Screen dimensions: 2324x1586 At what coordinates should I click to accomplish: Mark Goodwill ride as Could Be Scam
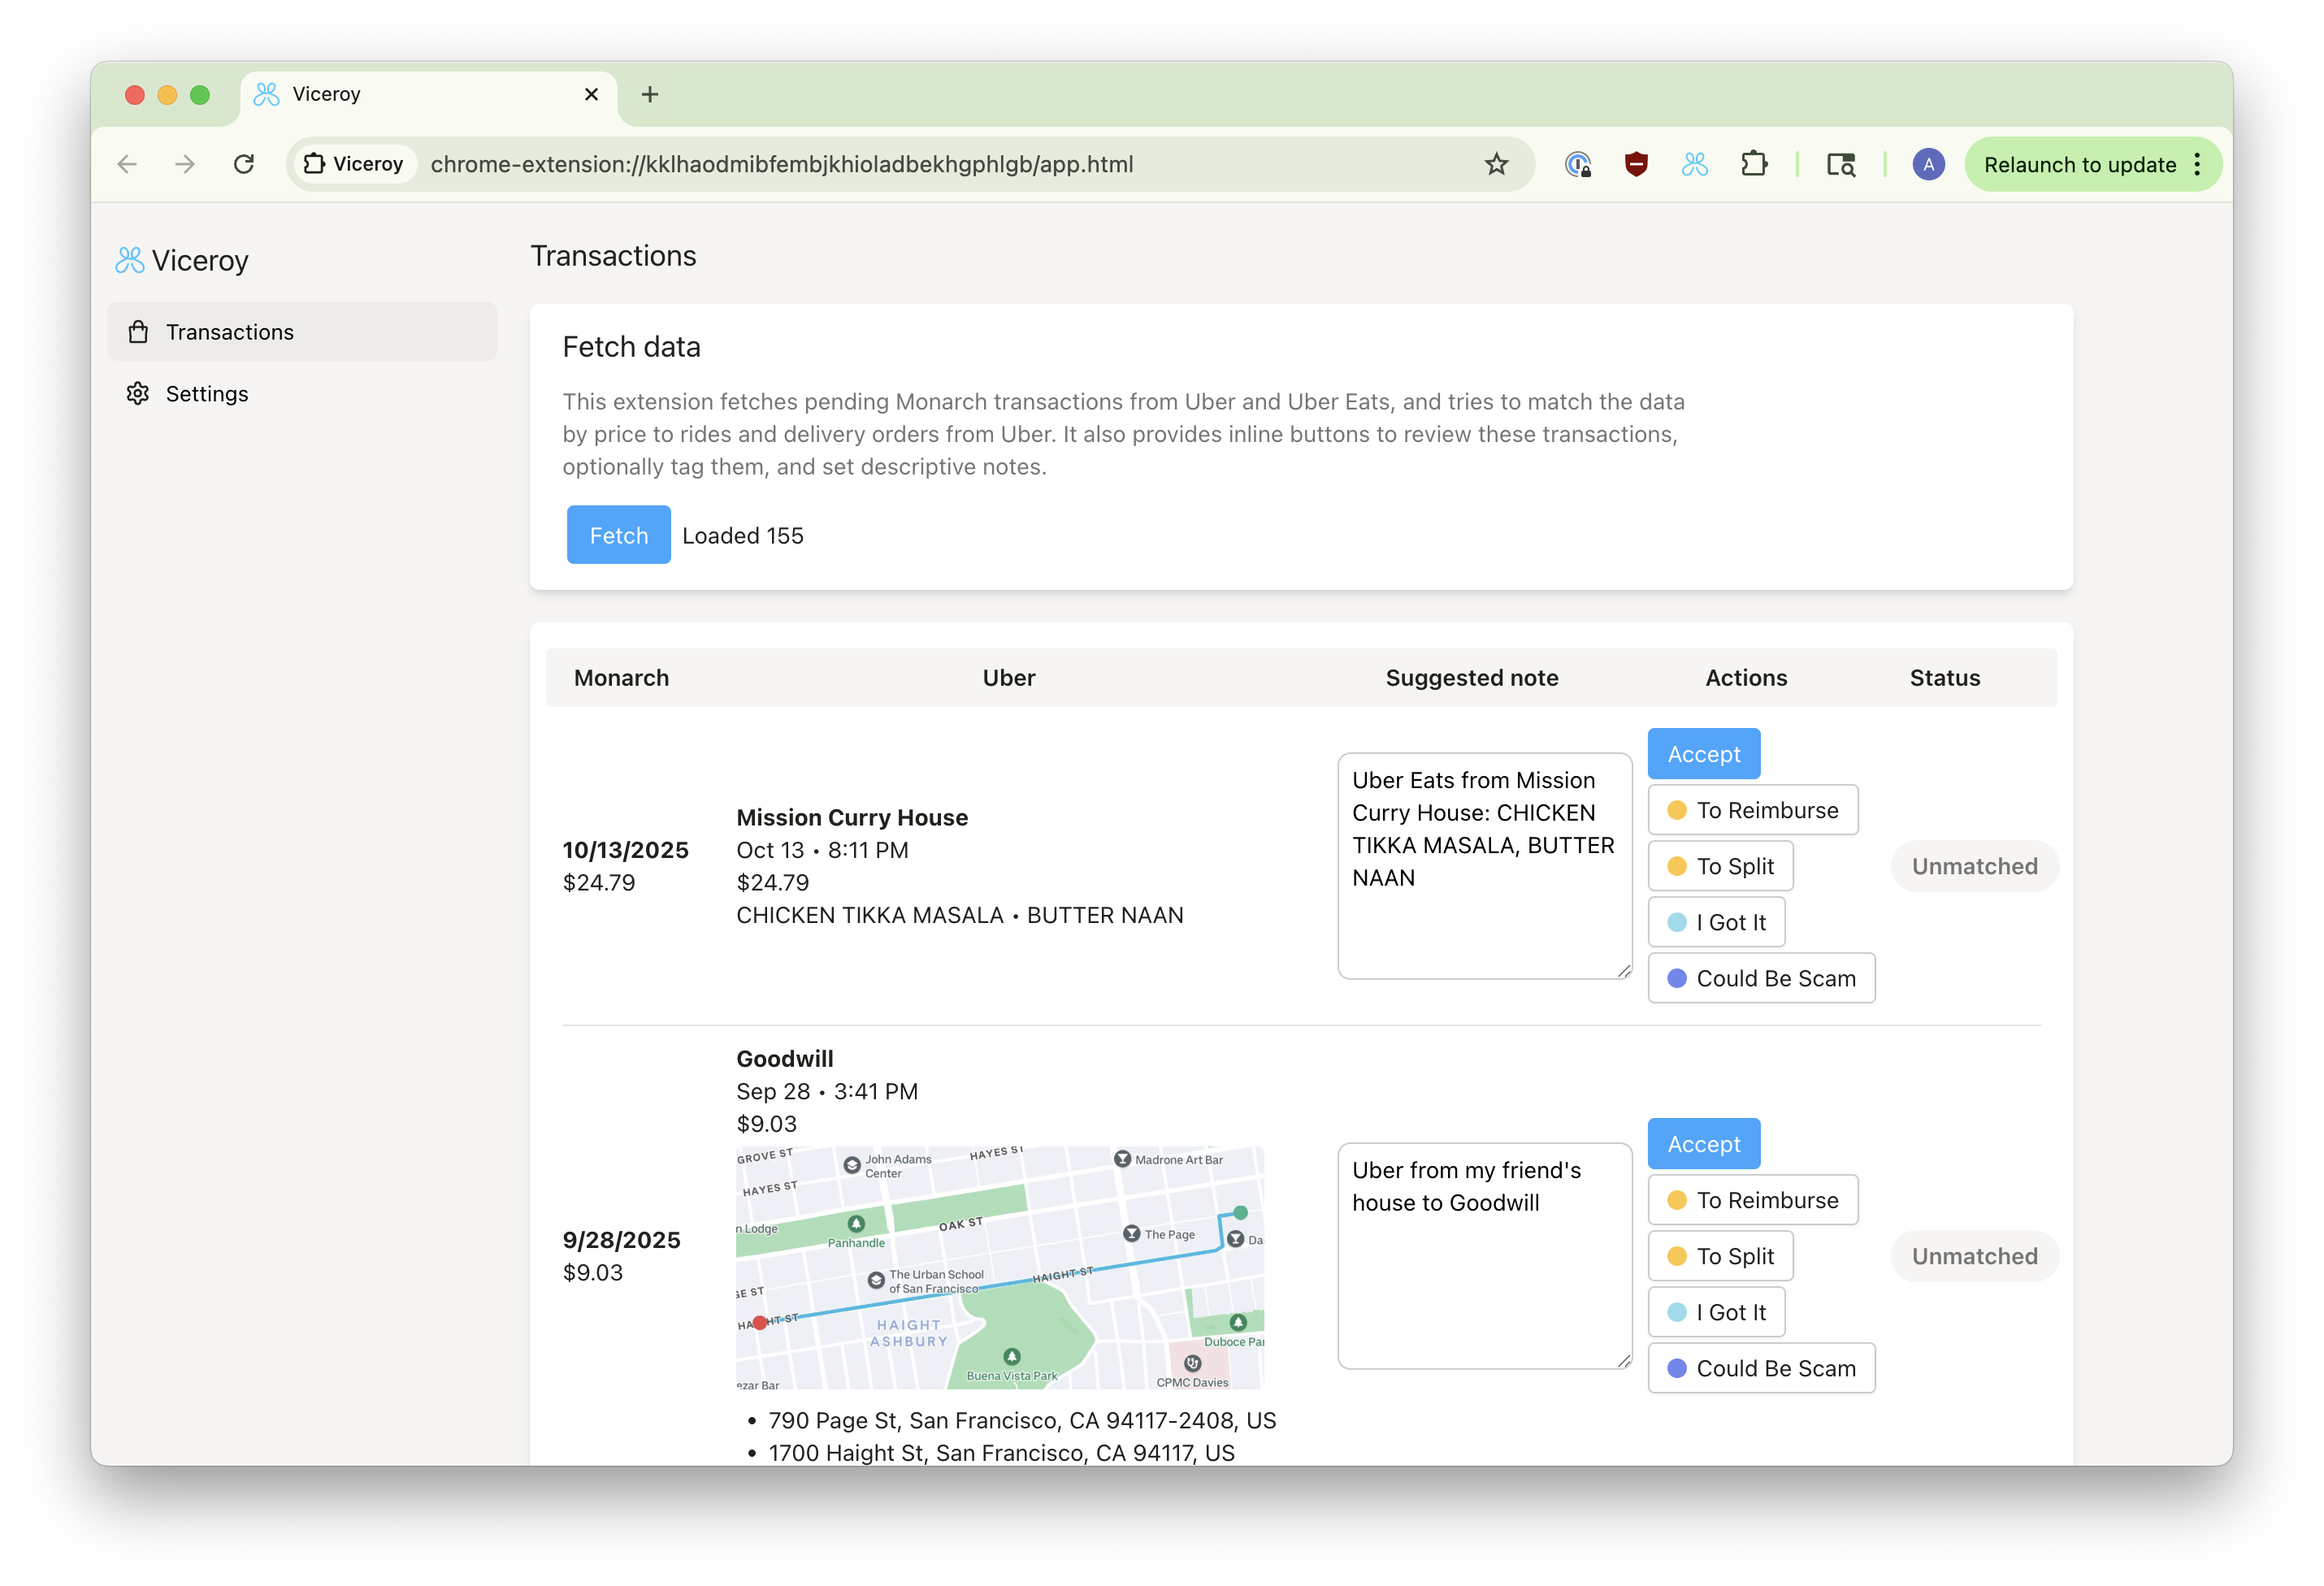click(1760, 1368)
